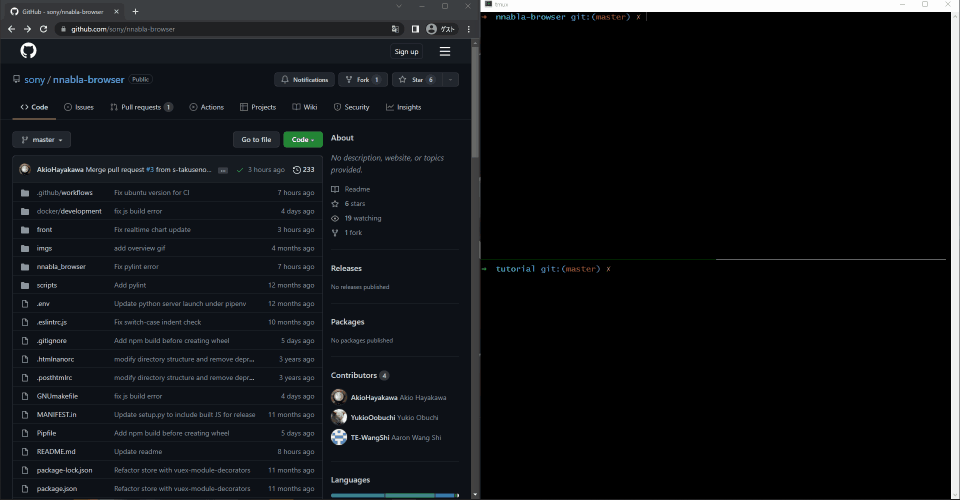Viewport: 960px width, 500px height.
Task: Toggle Chrome side panel icon
Action: [x=415, y=29]
